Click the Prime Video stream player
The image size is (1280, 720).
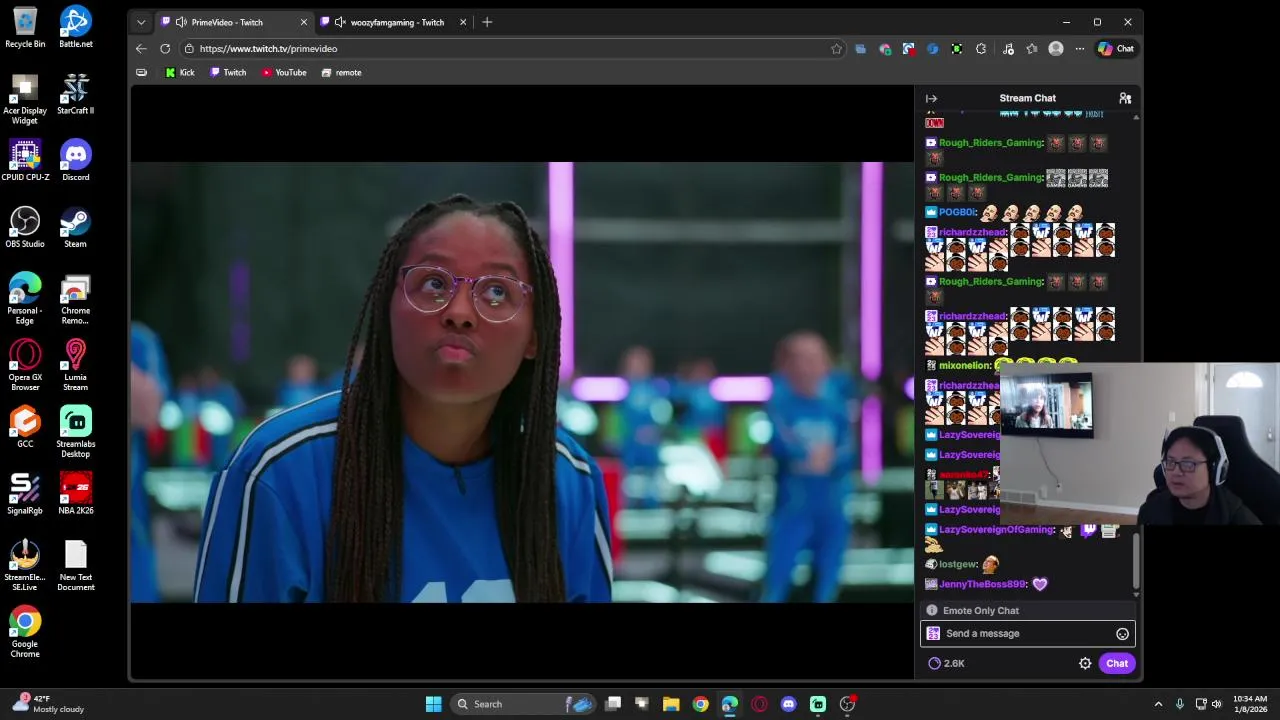521,382
